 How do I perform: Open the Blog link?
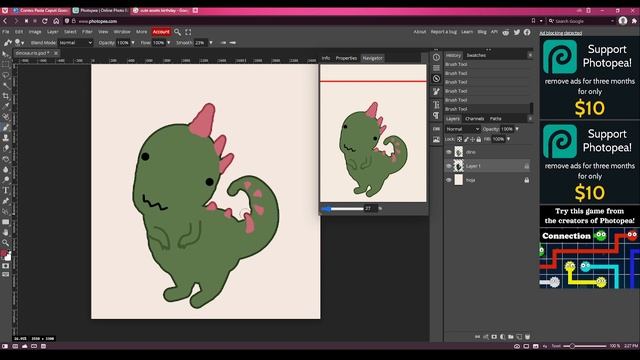(482, 32)
